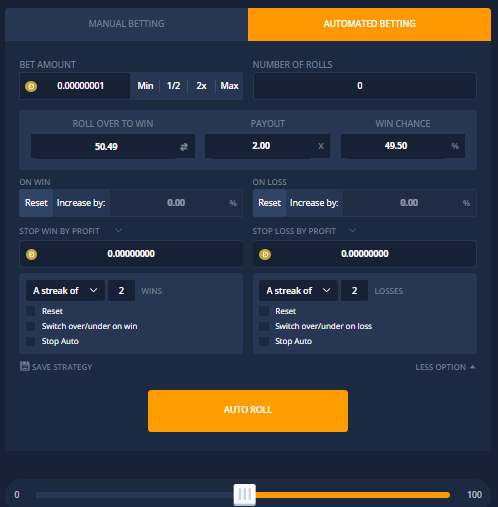
Task: Click the win chance percent symbol
Action: [455, 146]
